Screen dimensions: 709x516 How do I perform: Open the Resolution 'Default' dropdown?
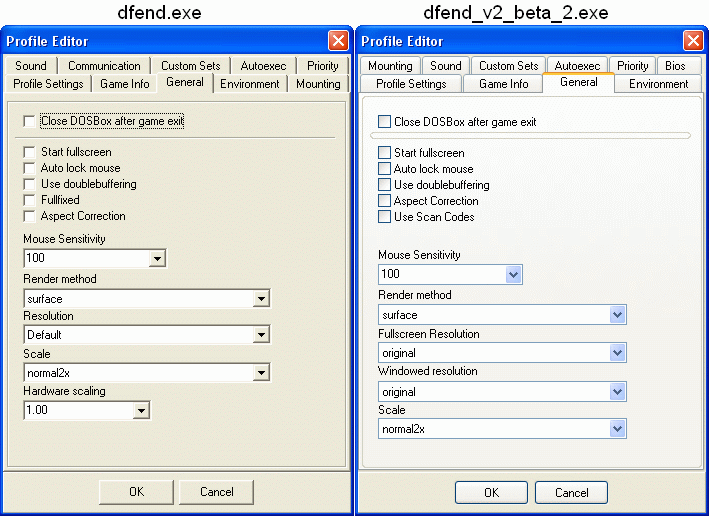[x=261, y=335]
